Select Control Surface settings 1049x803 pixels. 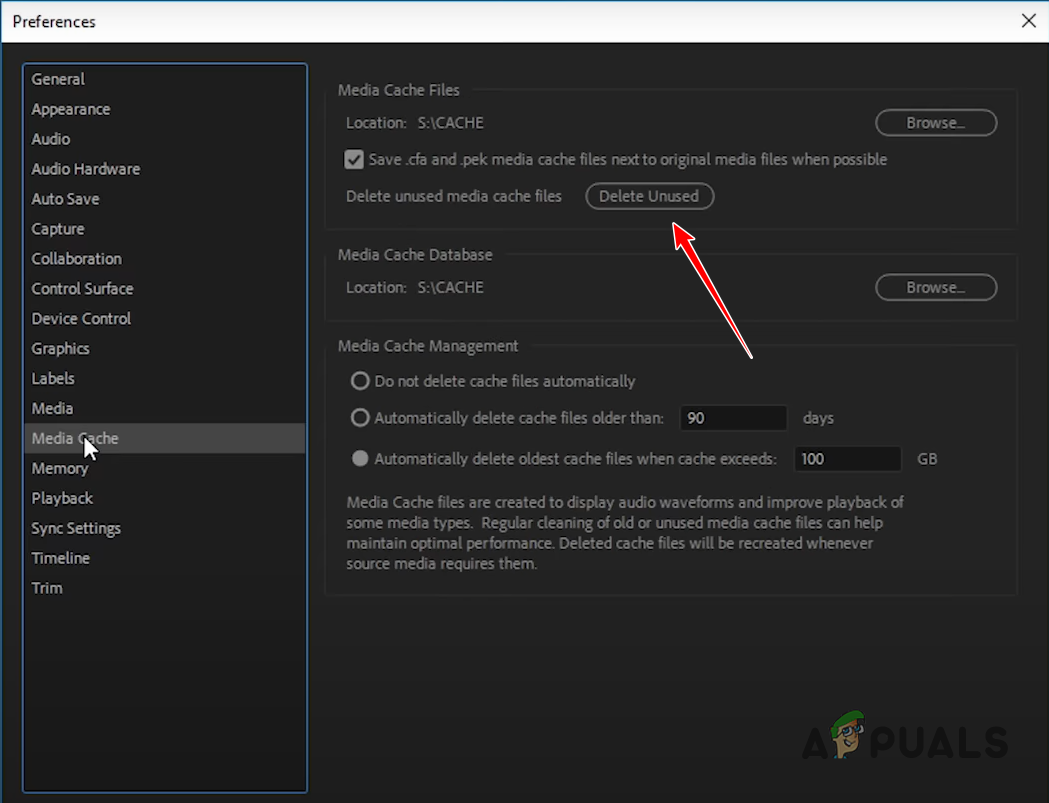[82, 288]
